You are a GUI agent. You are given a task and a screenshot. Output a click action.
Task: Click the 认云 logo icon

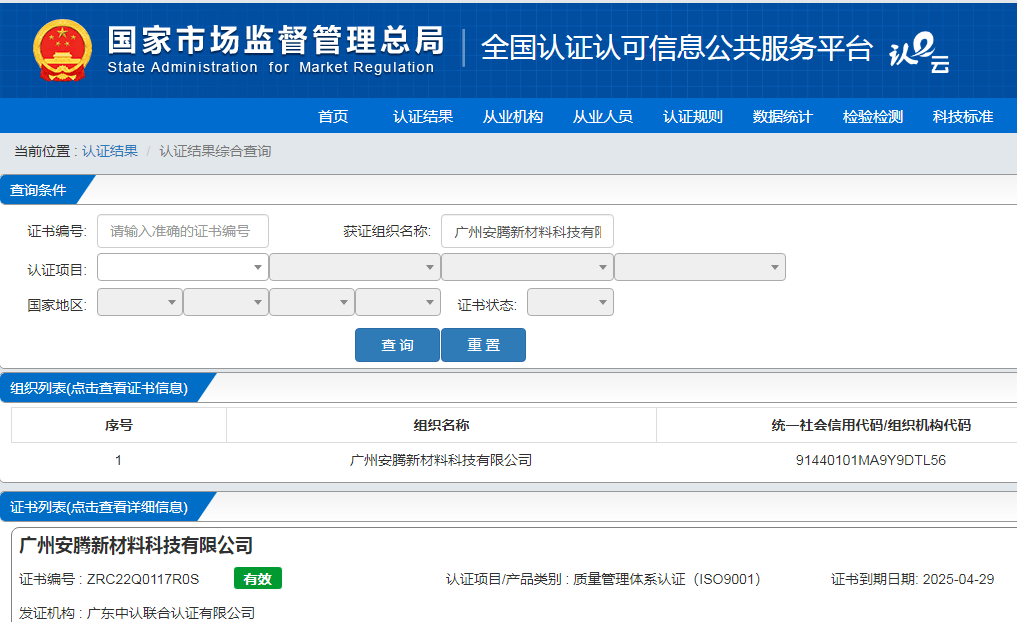919,52
